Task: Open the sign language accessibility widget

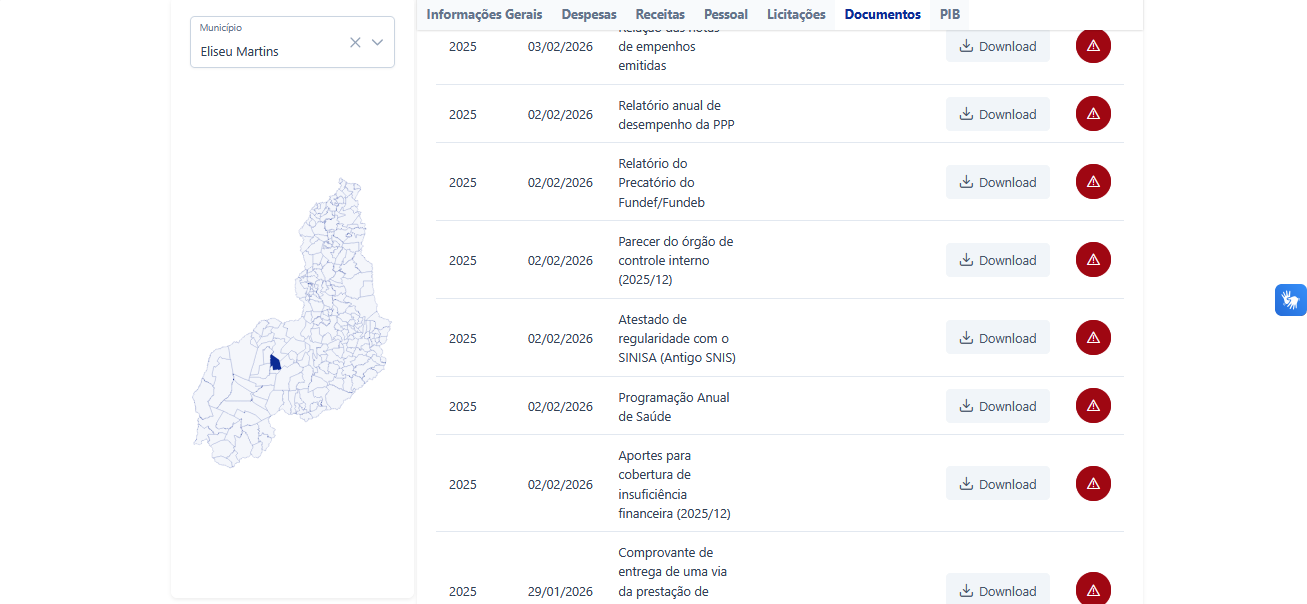Action: click(x=1290, y=300)
